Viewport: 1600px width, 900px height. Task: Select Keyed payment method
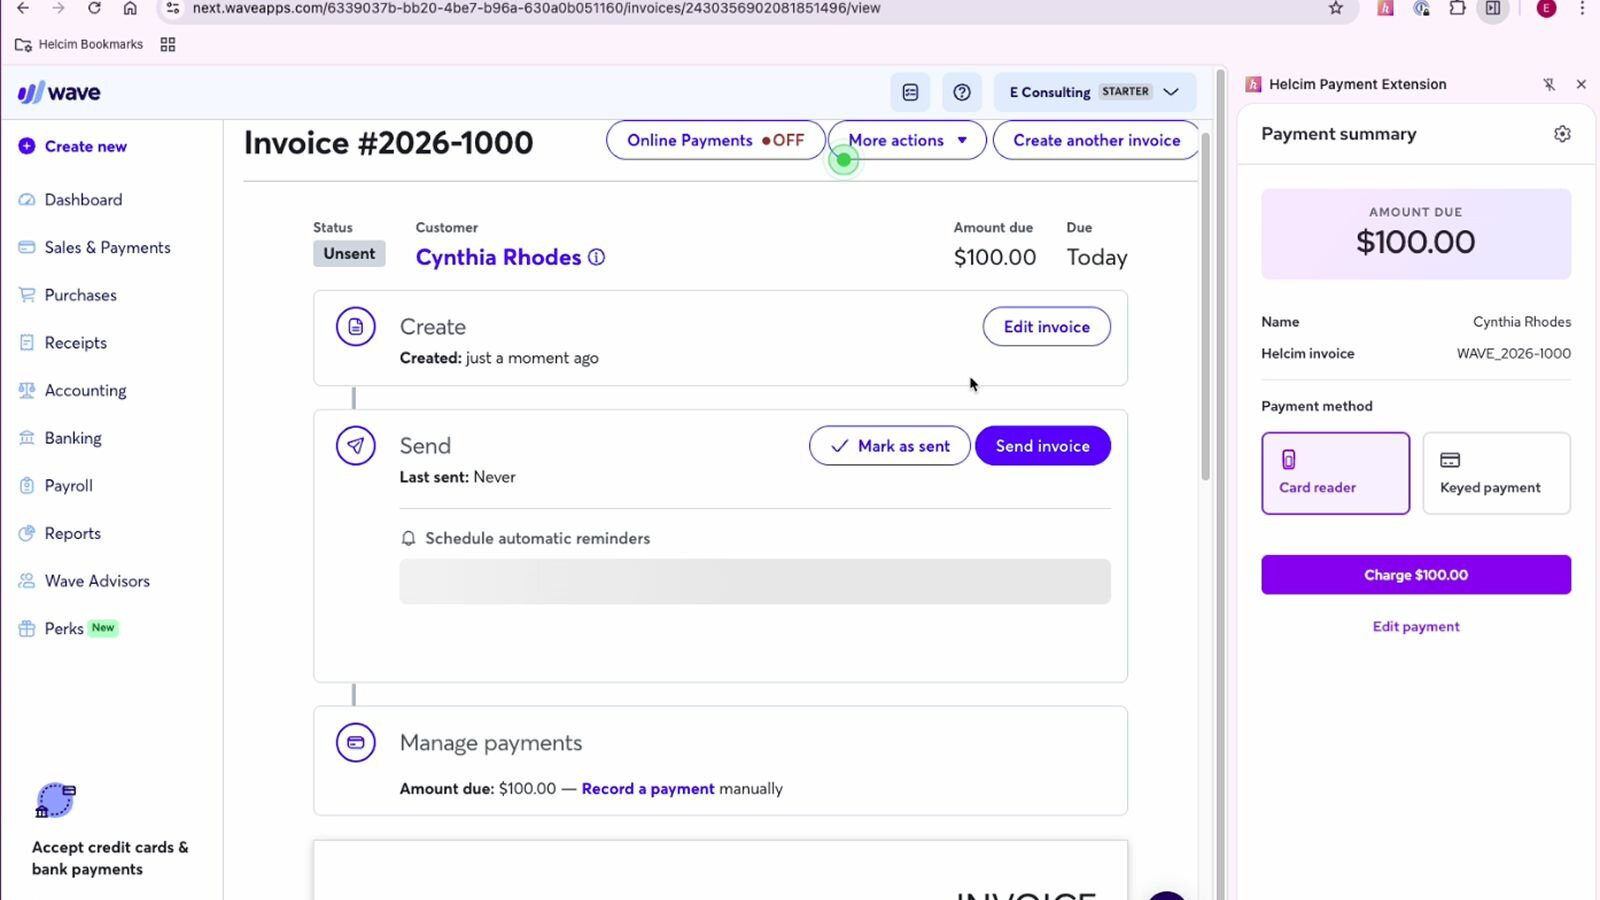coord(1496,473)
